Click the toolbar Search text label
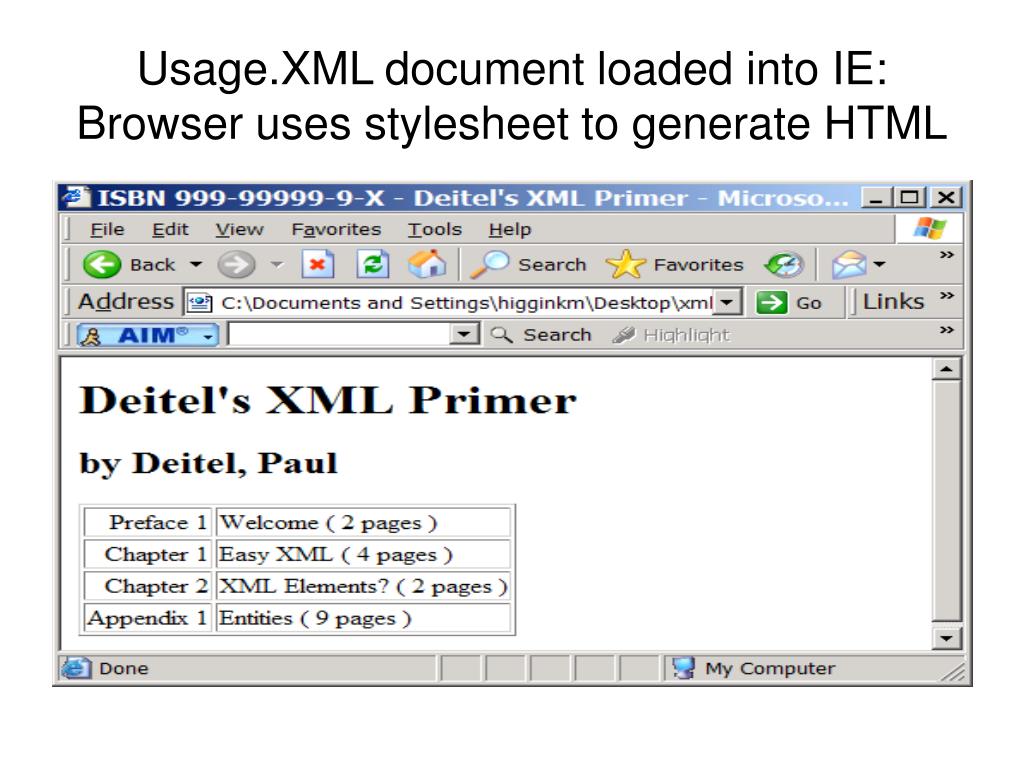The height and width of the screenshot is (768, 1024). pos(552,264)
